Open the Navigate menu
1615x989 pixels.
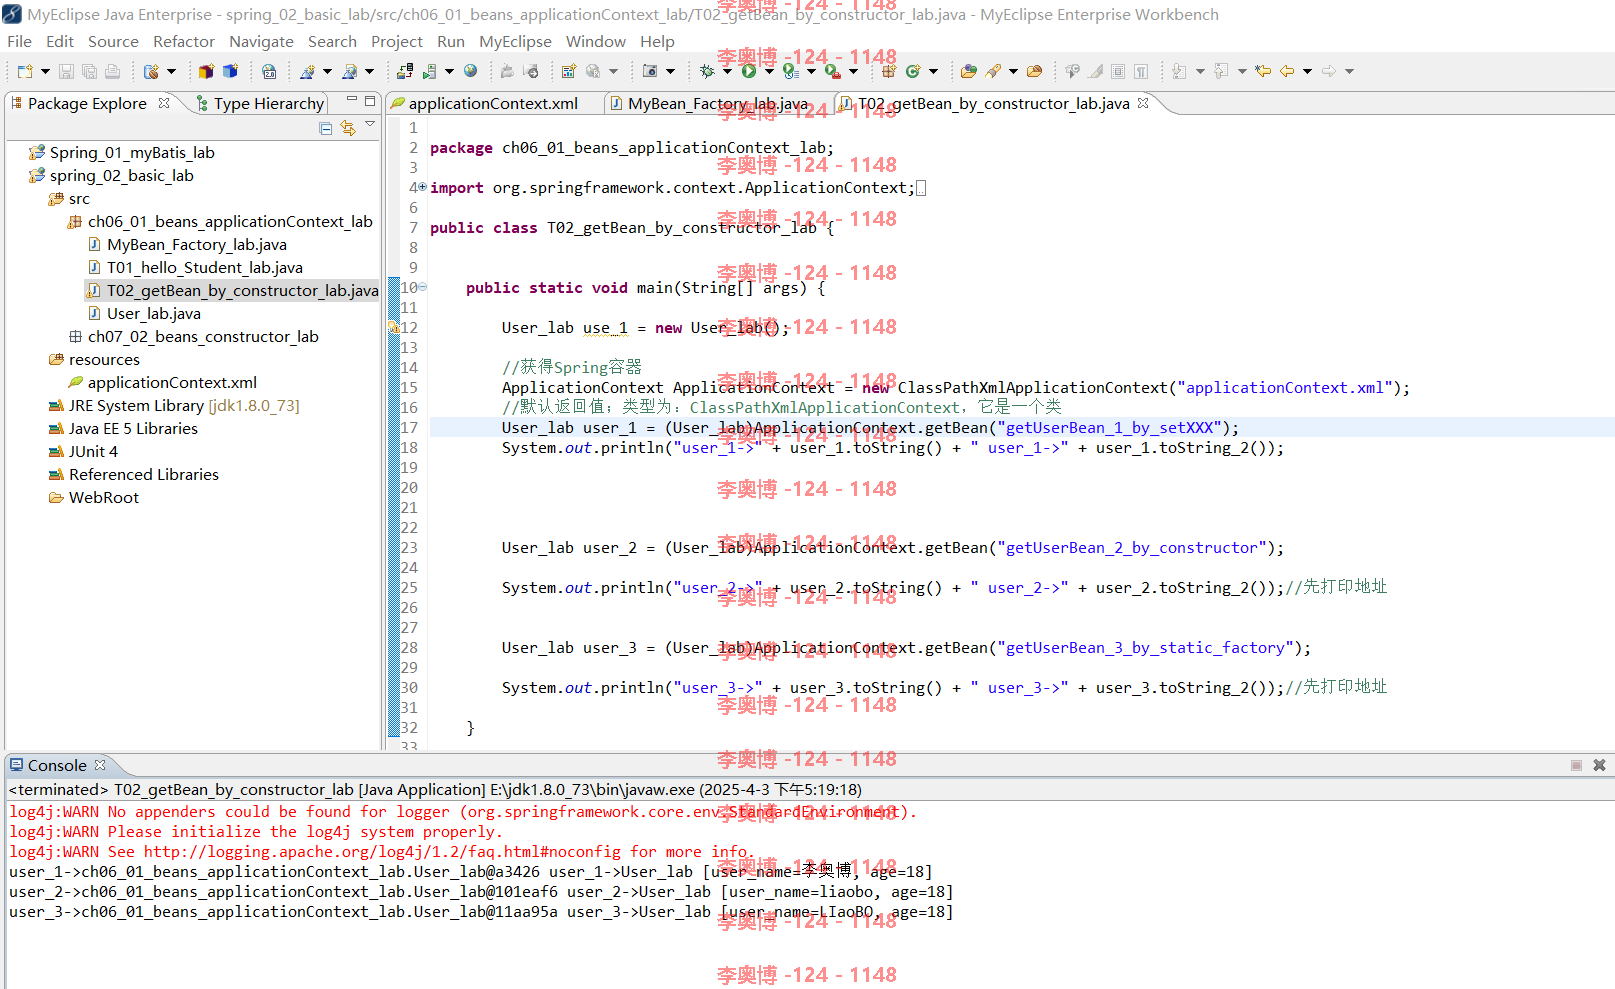[x=261, y=41]
